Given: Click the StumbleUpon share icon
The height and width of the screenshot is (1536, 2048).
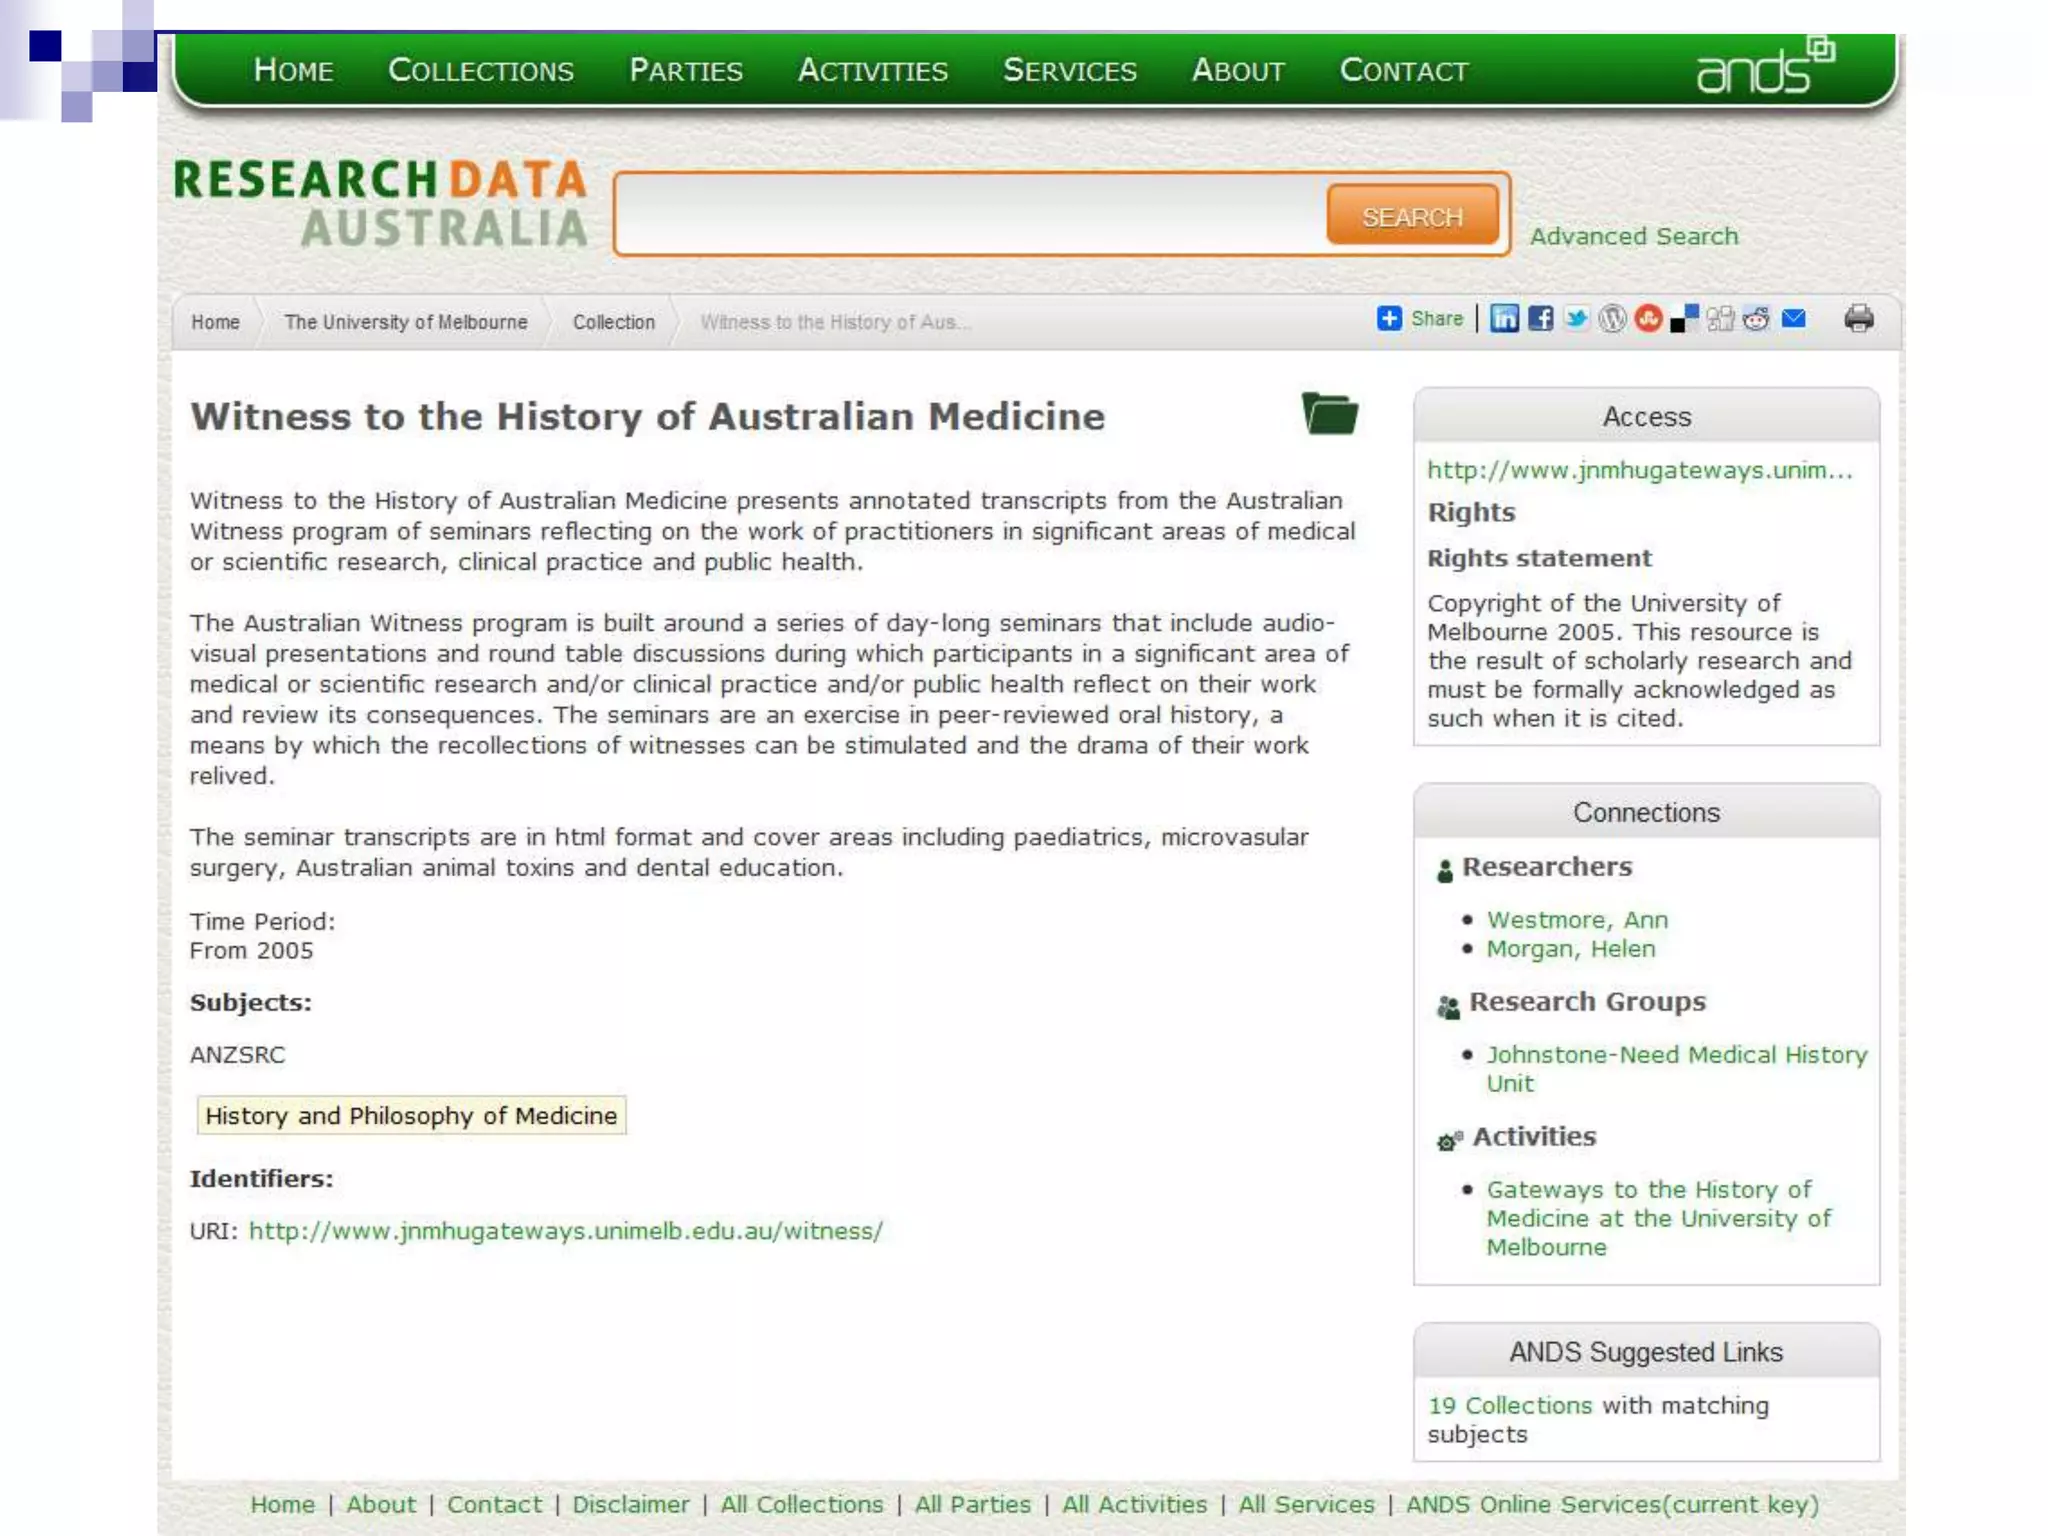Looking at the screenshot, I should [x=1648, y=319].
